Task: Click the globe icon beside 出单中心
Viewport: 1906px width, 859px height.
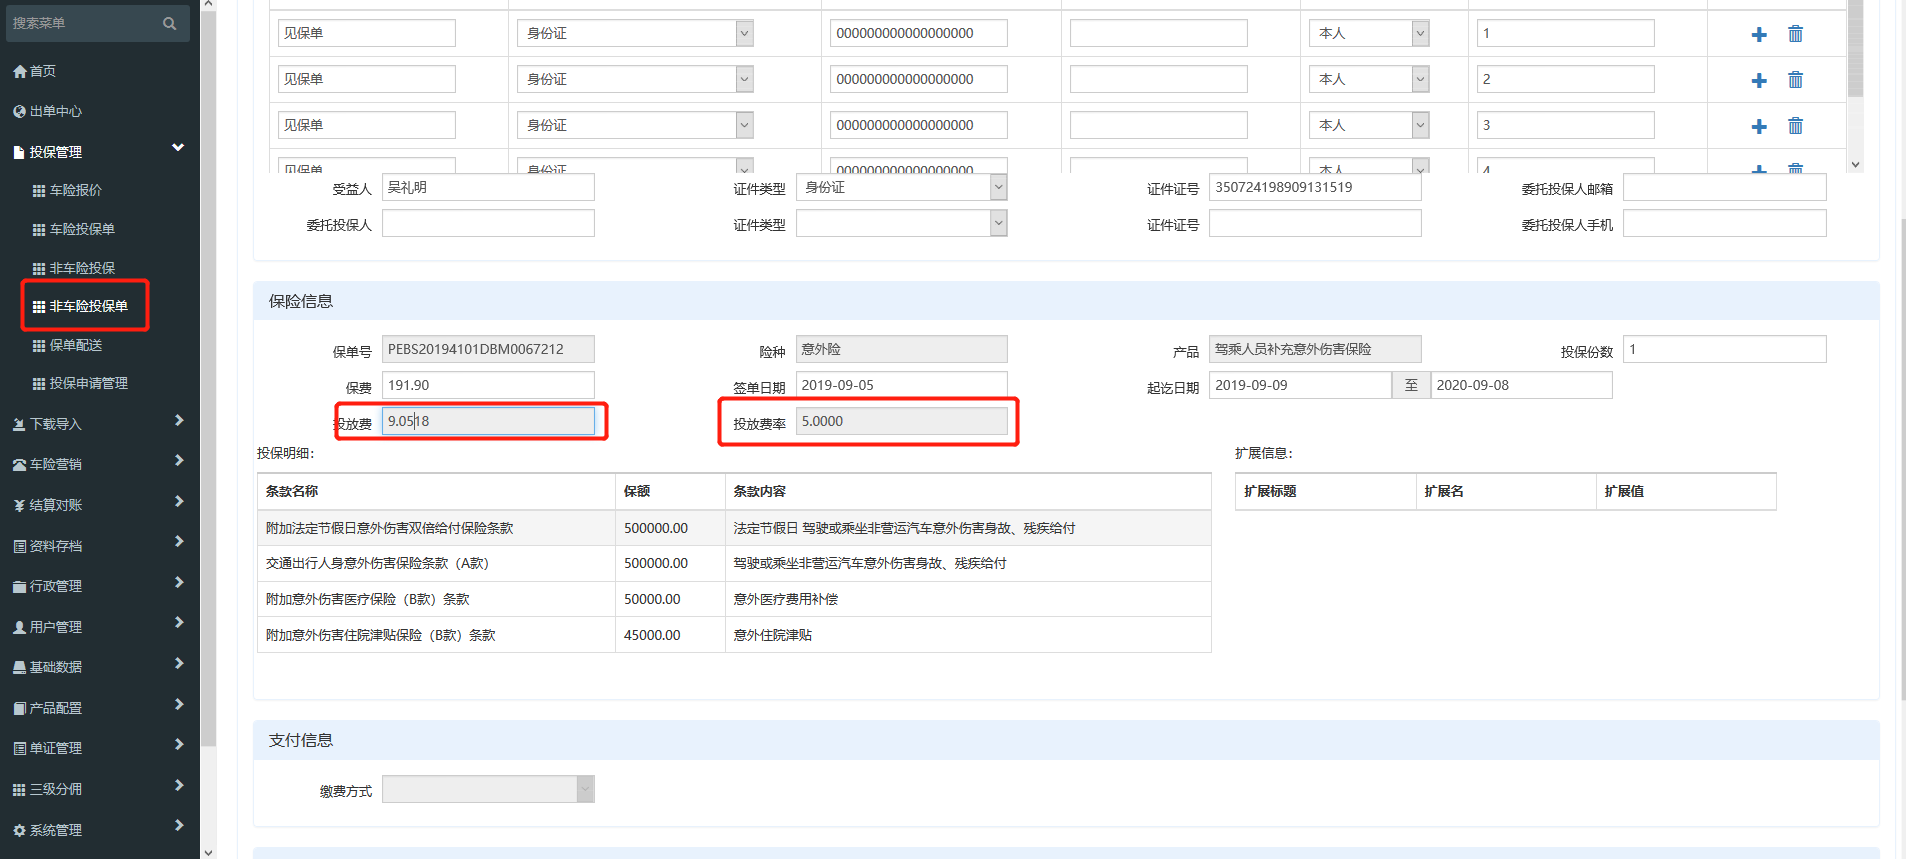Action: point(19,111)
